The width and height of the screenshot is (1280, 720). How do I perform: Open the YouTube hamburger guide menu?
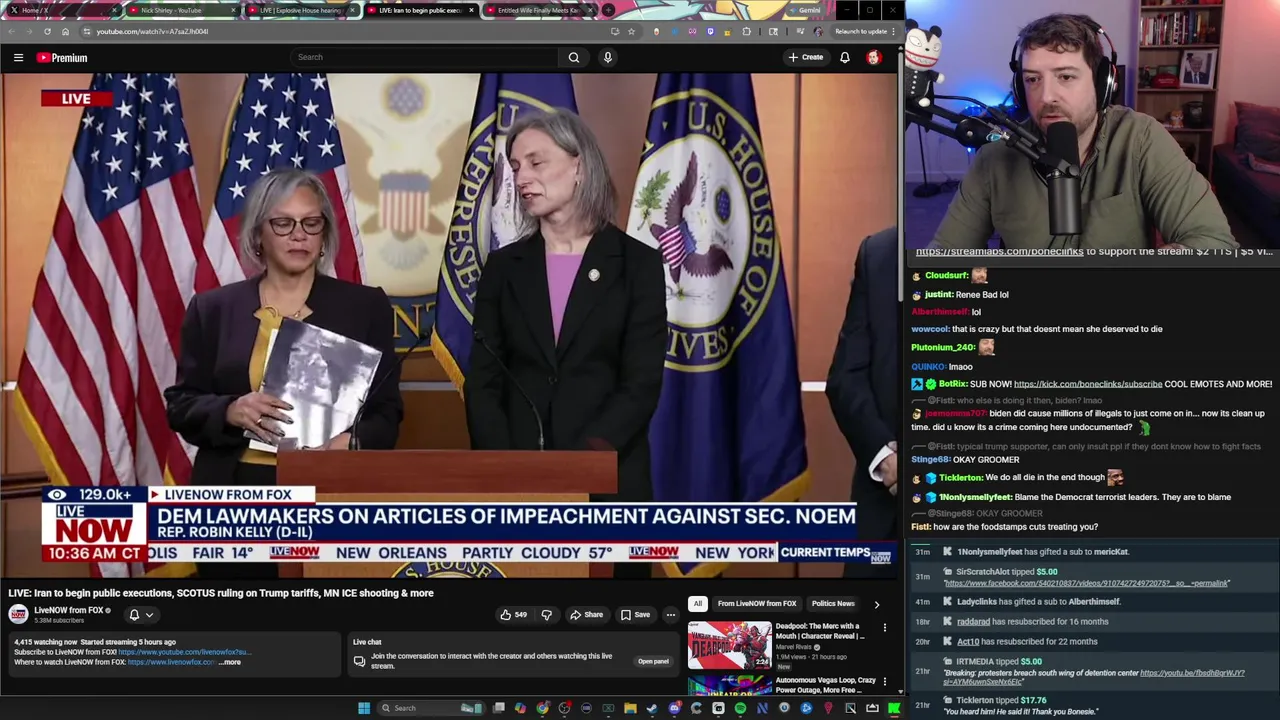pyautogui.click(x=18, y=58)
